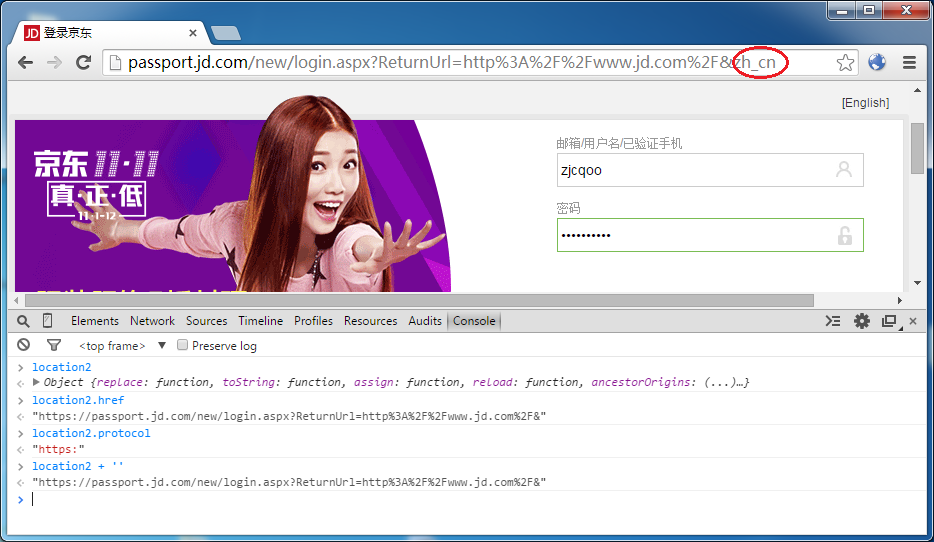This screenshot has height=542, width=934.
Task: Open the console filter funnel
Action: [x=54, y=345]
